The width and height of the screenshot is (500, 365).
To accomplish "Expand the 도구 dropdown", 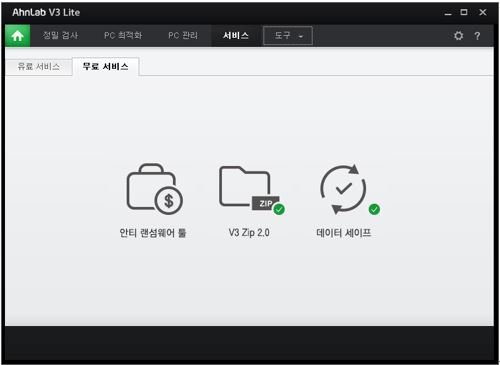I will click(288, 35).
